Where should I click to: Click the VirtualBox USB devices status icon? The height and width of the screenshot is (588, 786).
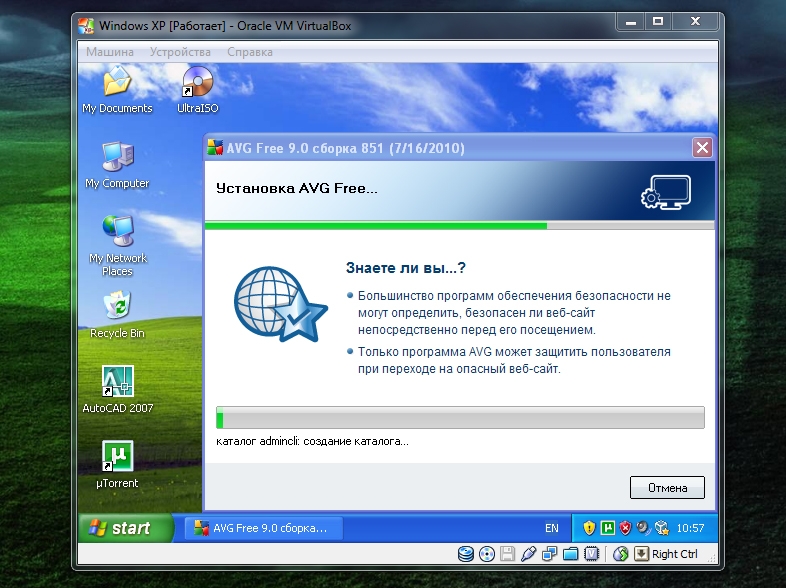tap(529, 554)
